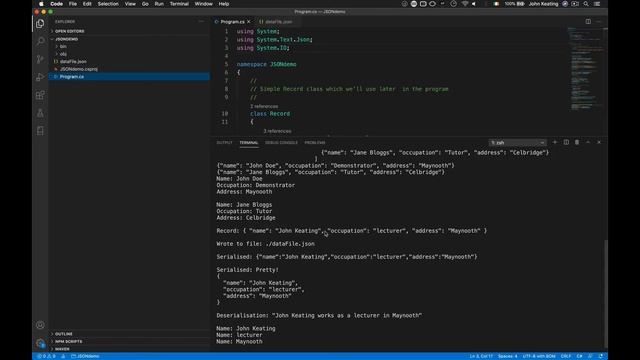
Task: Select the TERMINAL panel tab
Action: pos(249,142)
